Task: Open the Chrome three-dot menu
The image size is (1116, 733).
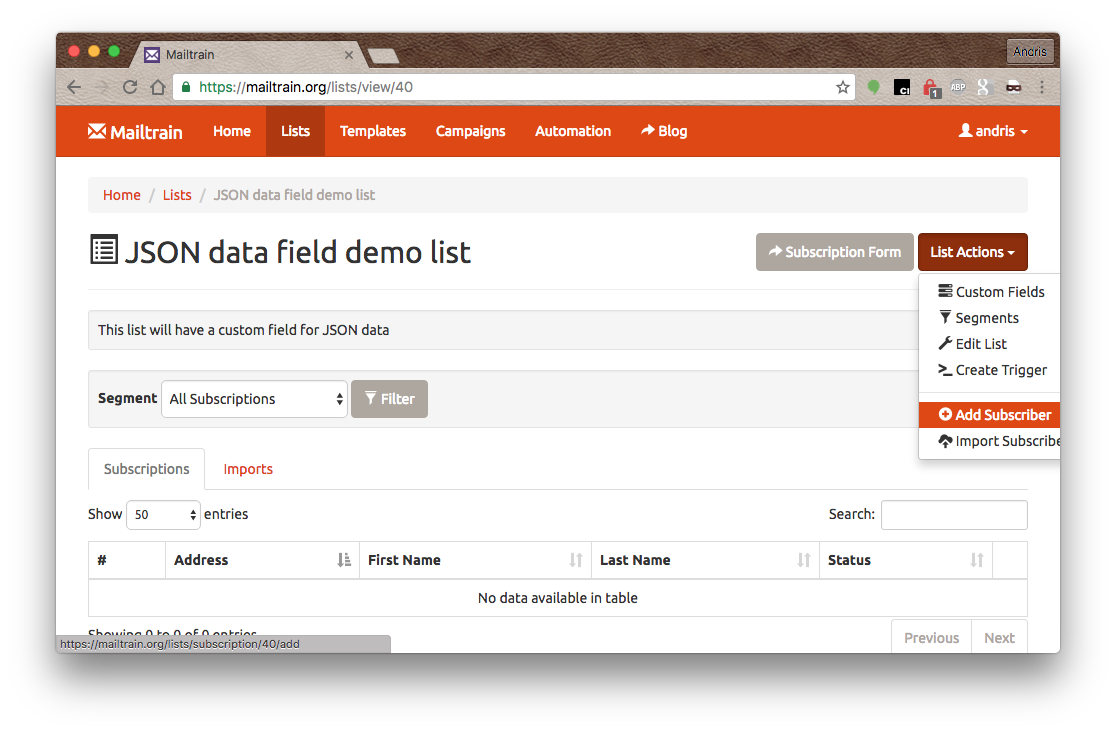Action: click(x=1041, y=88)
